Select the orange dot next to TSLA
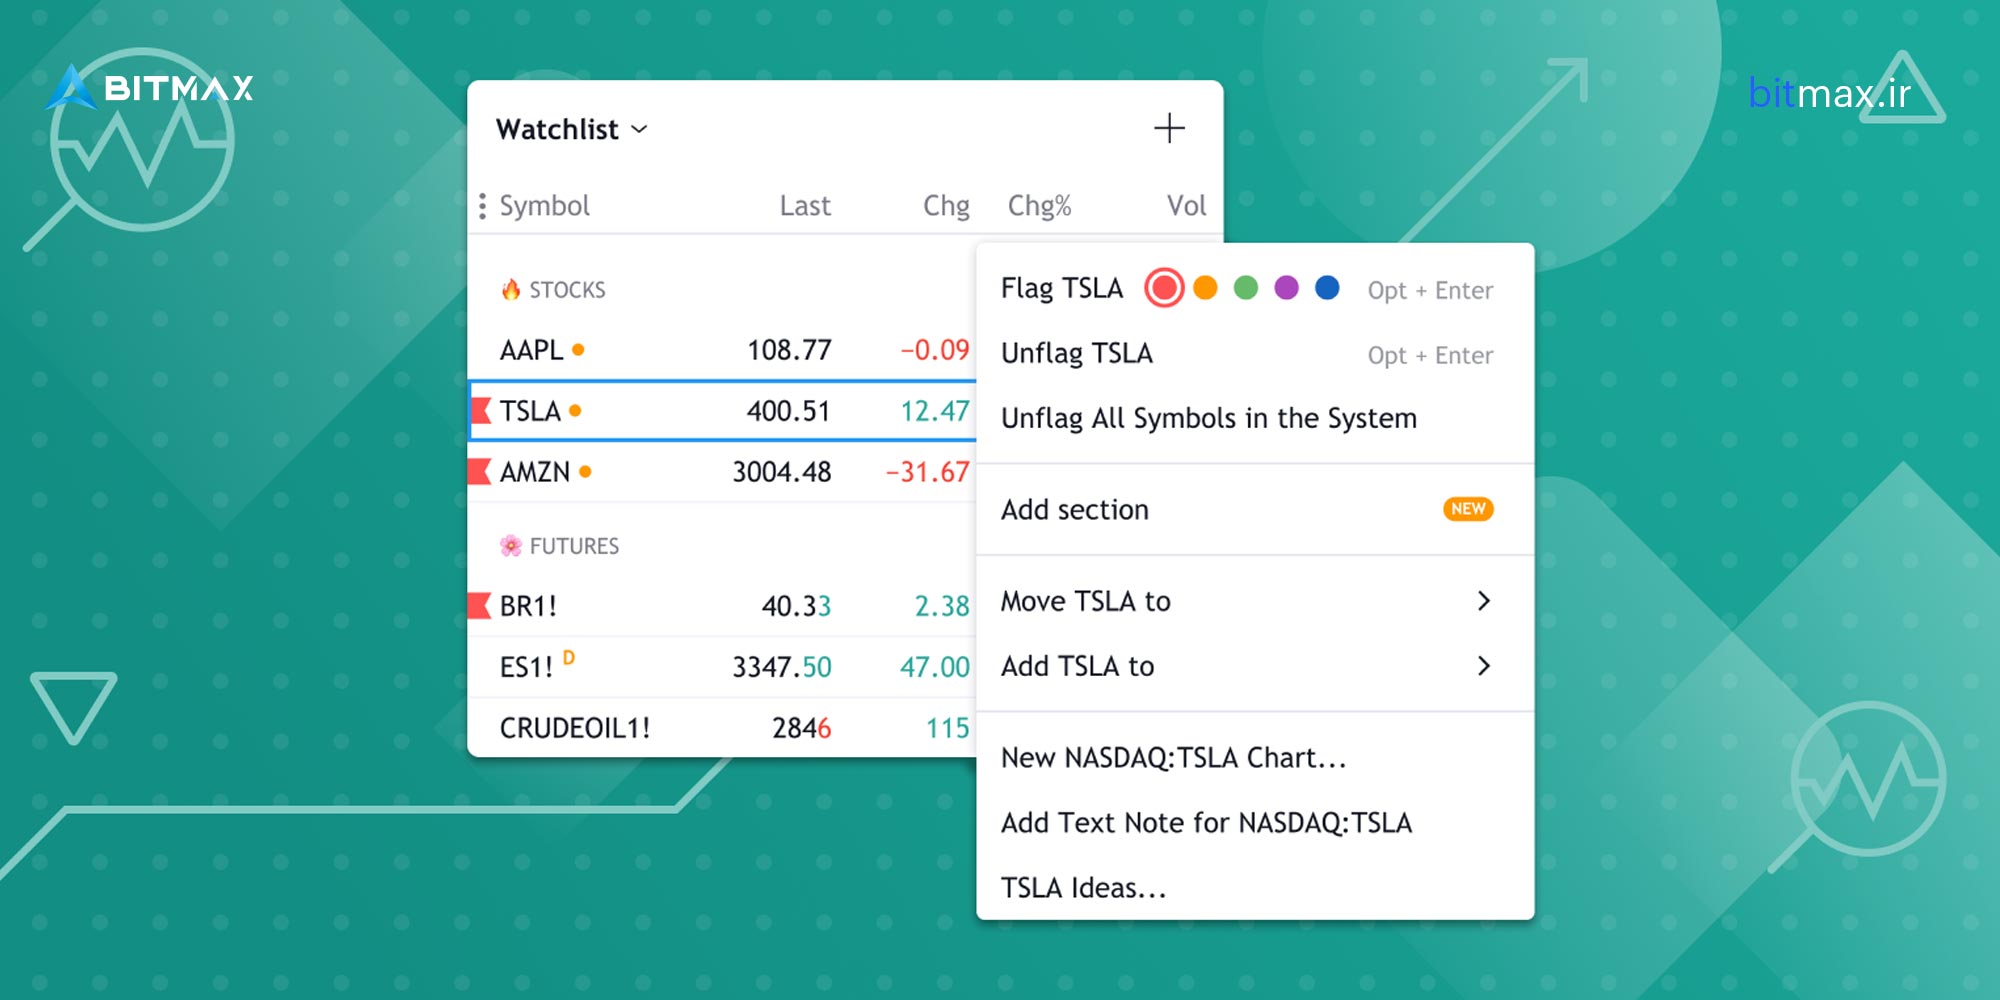 pyautogui.click(x=575, y=410)
